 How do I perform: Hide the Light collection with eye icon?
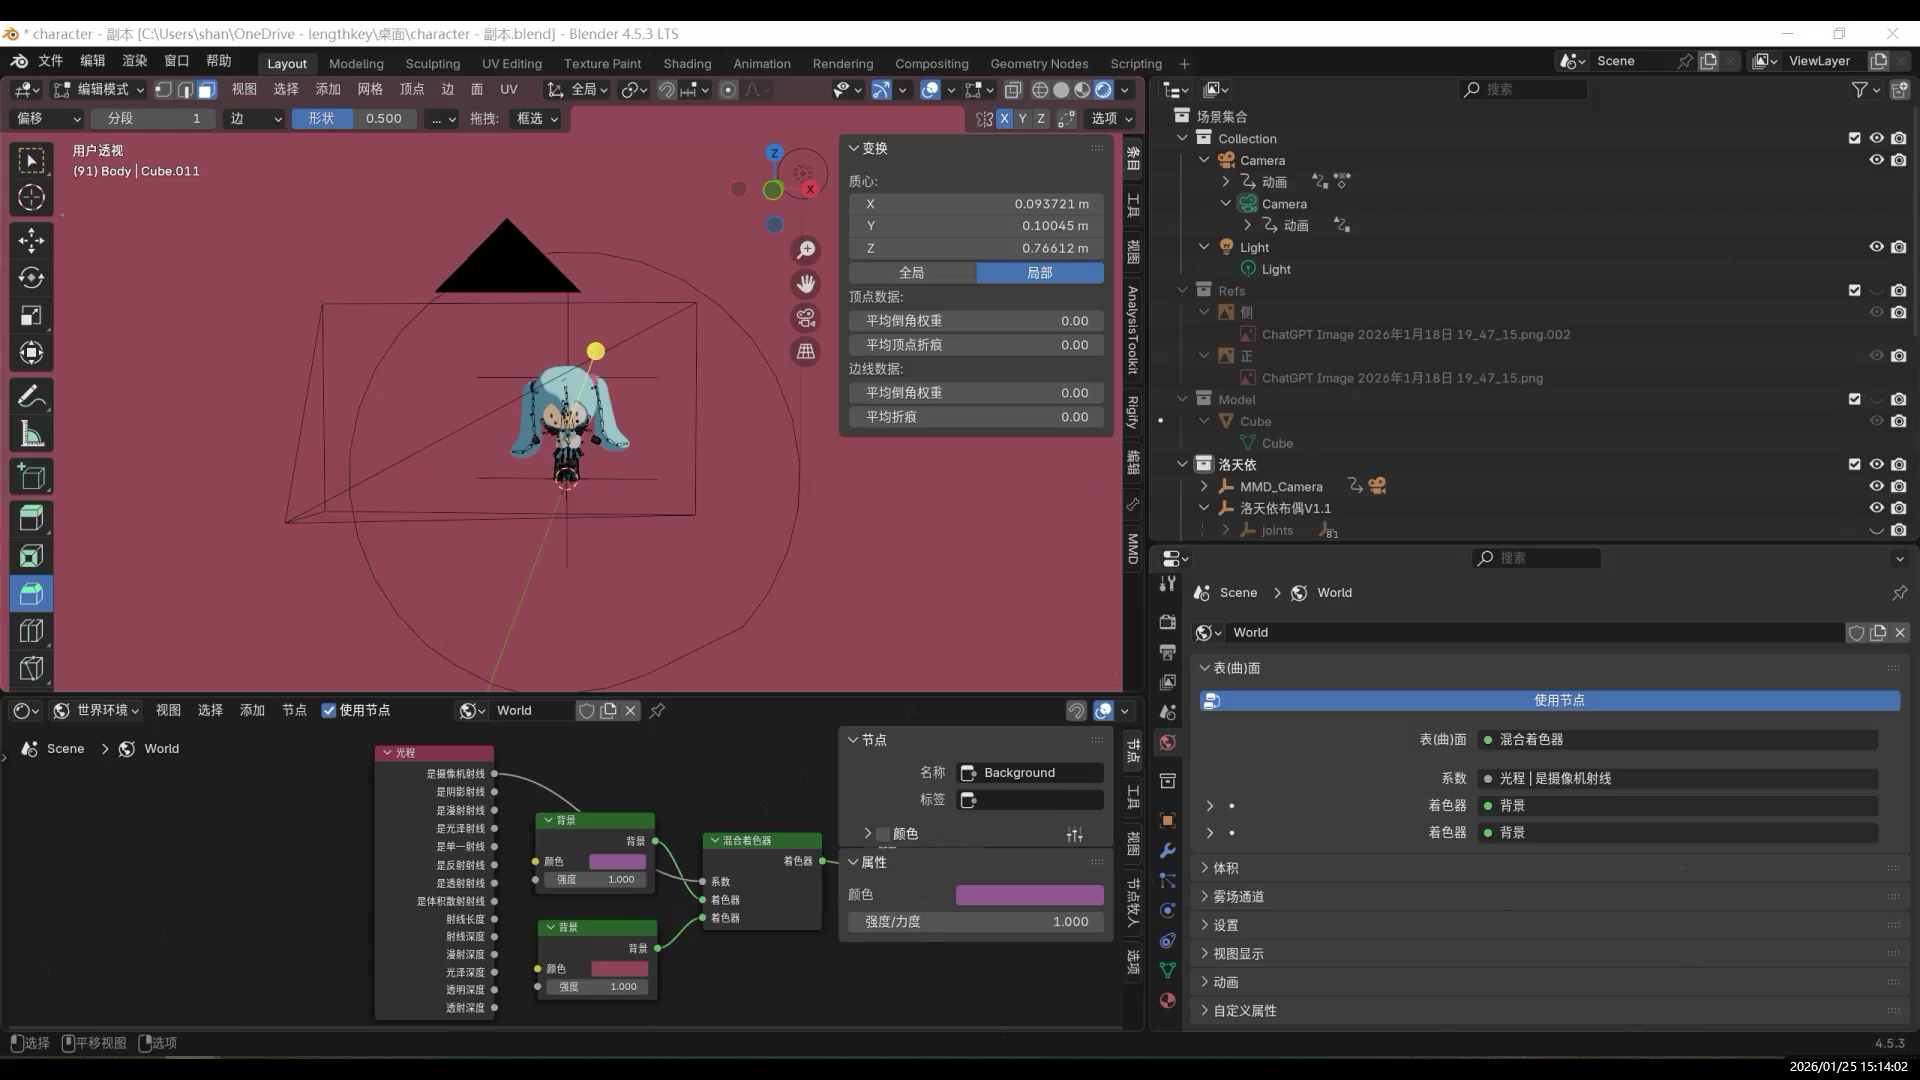tap(1876, 247)
